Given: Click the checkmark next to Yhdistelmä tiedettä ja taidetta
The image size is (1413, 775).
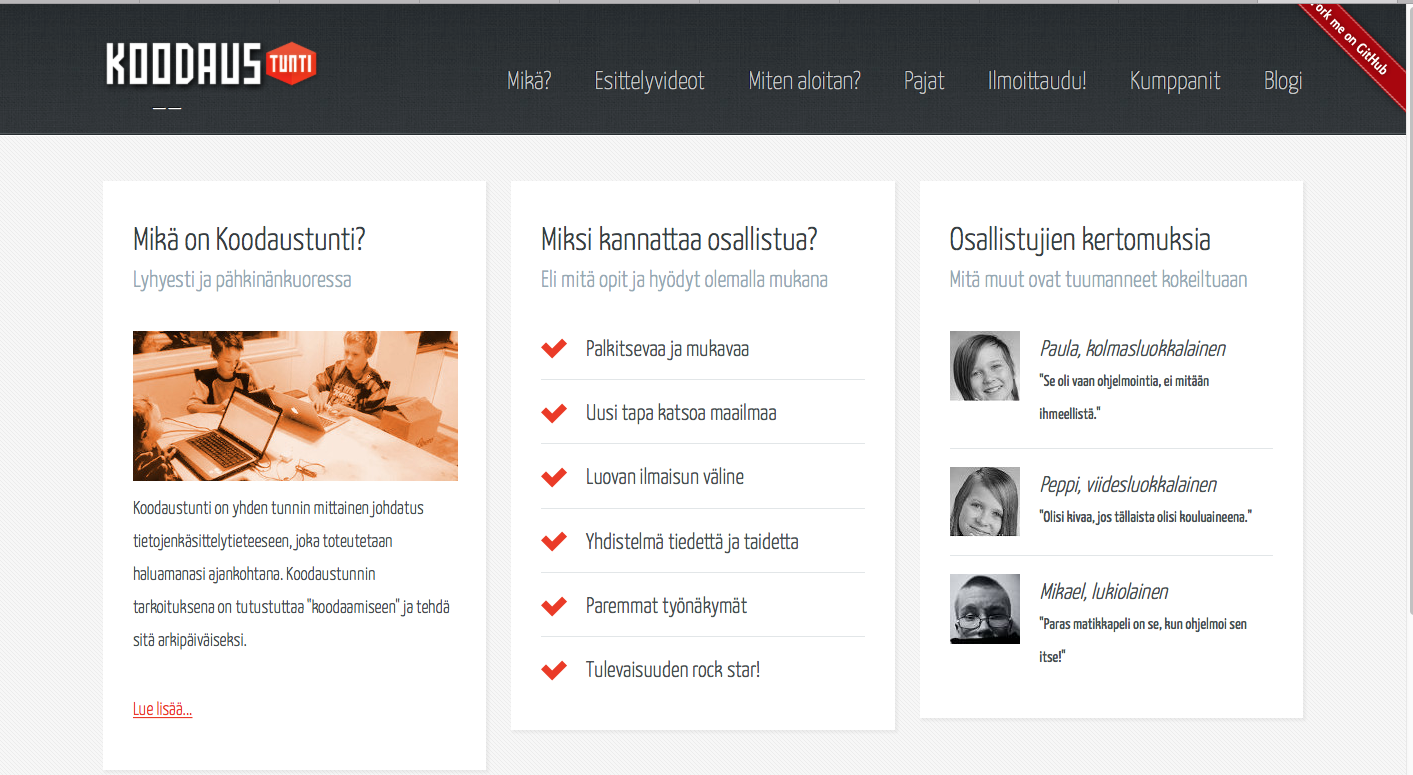Looking at the screenshot, I should pos(554,542).
